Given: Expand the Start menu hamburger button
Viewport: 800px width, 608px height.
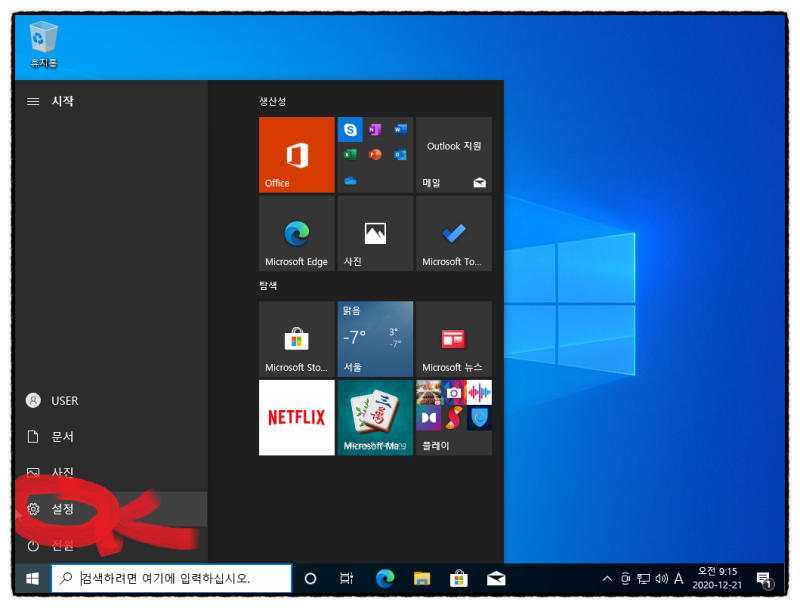Looking at the screenshot, I should [33, 101].
